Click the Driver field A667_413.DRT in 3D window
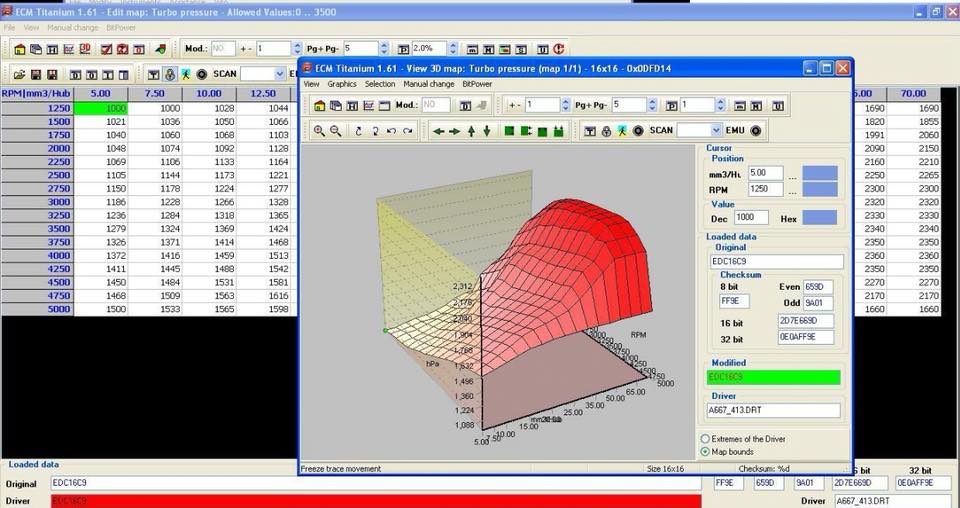 pyautogui.click(x=773, y=410)
